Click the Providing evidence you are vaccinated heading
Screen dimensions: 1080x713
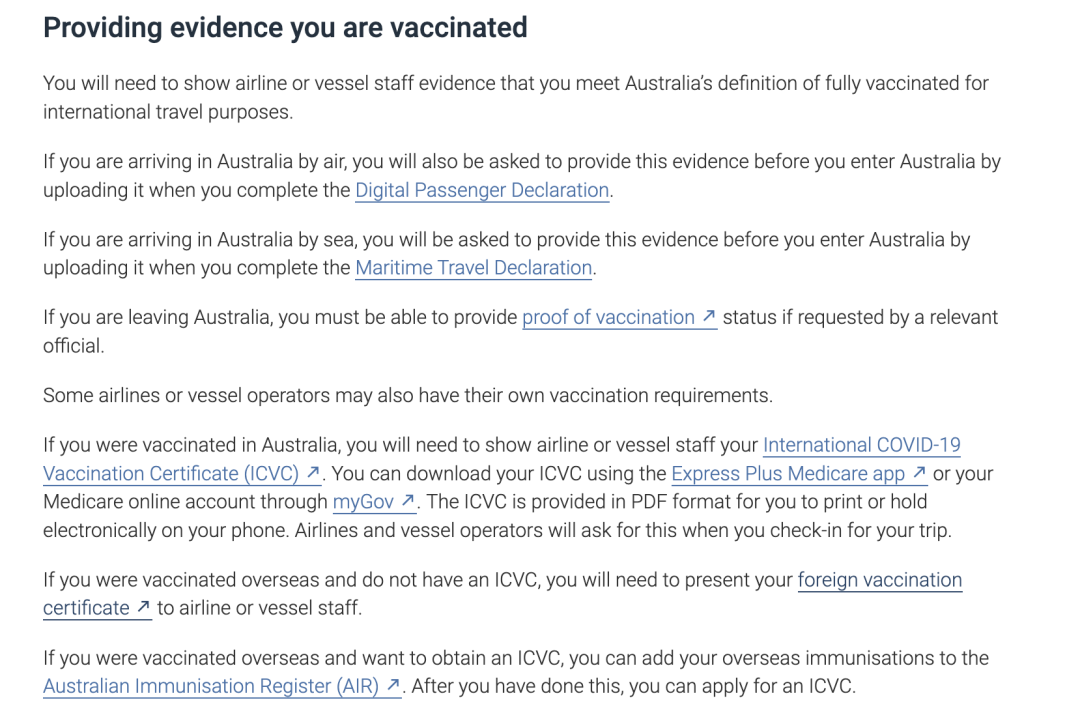pos(285,28)
